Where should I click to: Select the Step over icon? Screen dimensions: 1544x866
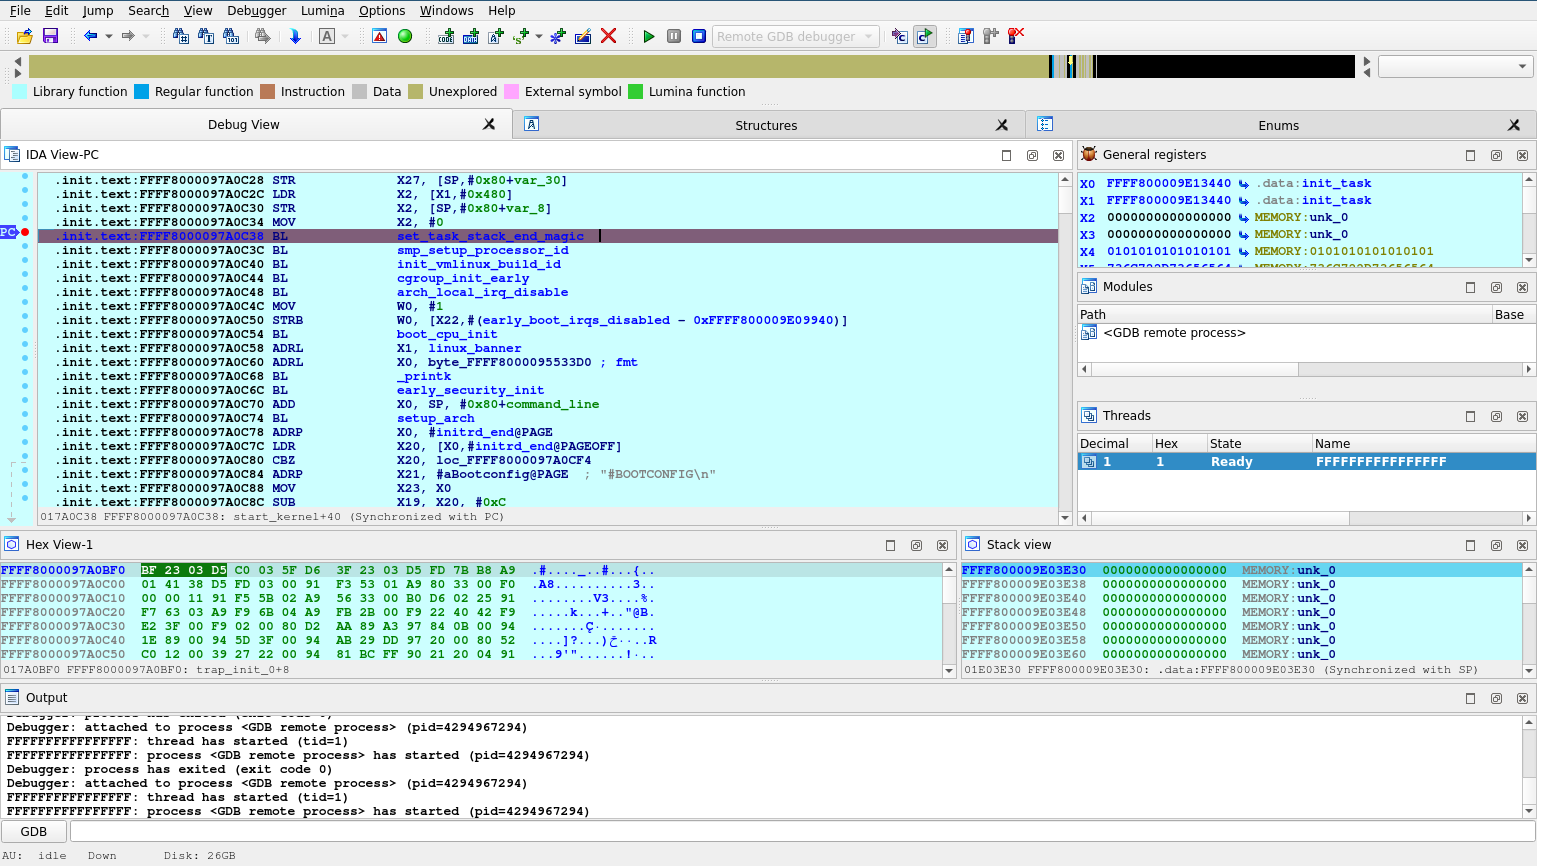tap(923, 36)
